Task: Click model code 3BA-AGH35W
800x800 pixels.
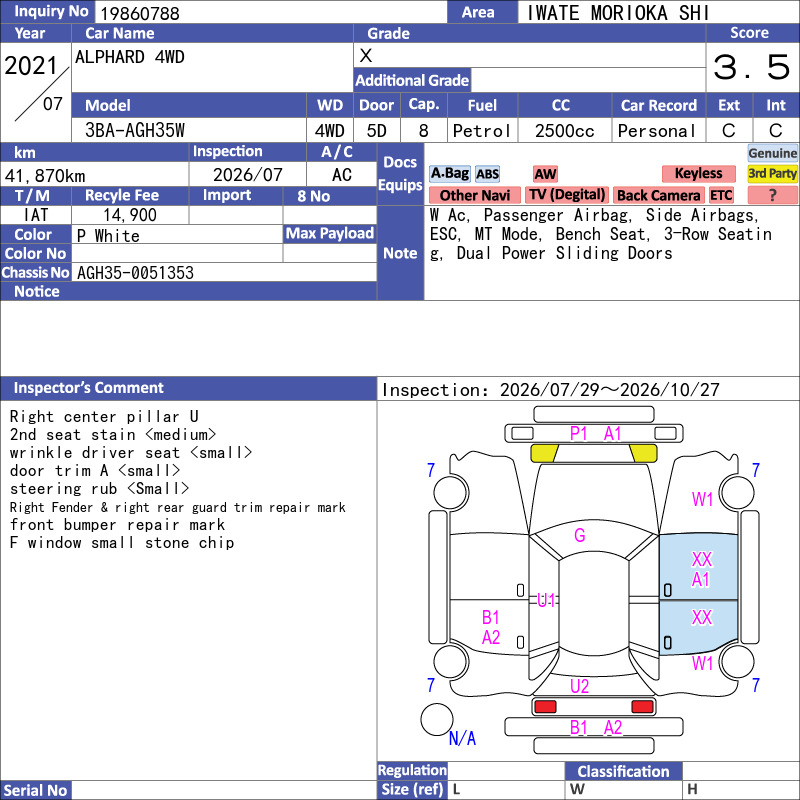Action: (x=135, y=130)
